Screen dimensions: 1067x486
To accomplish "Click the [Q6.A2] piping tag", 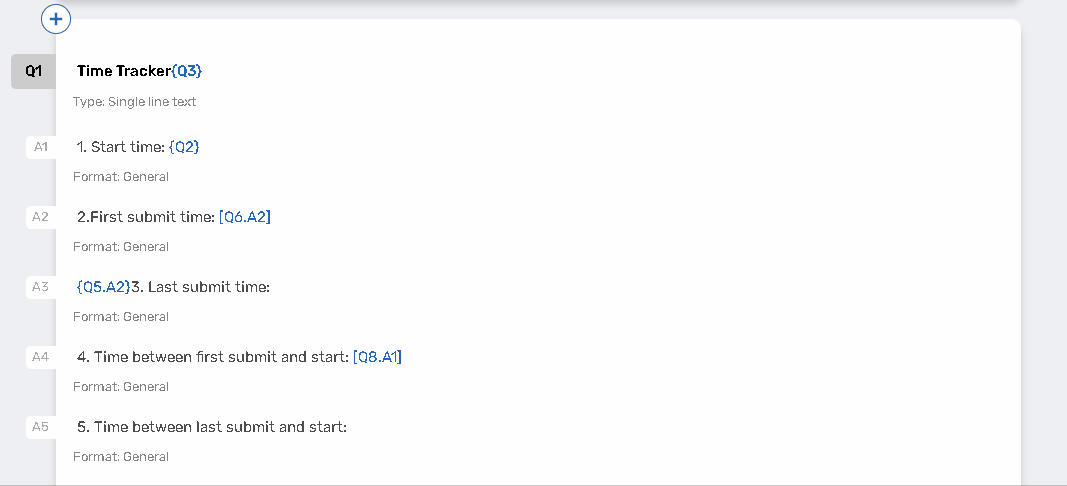I will 245,217.
